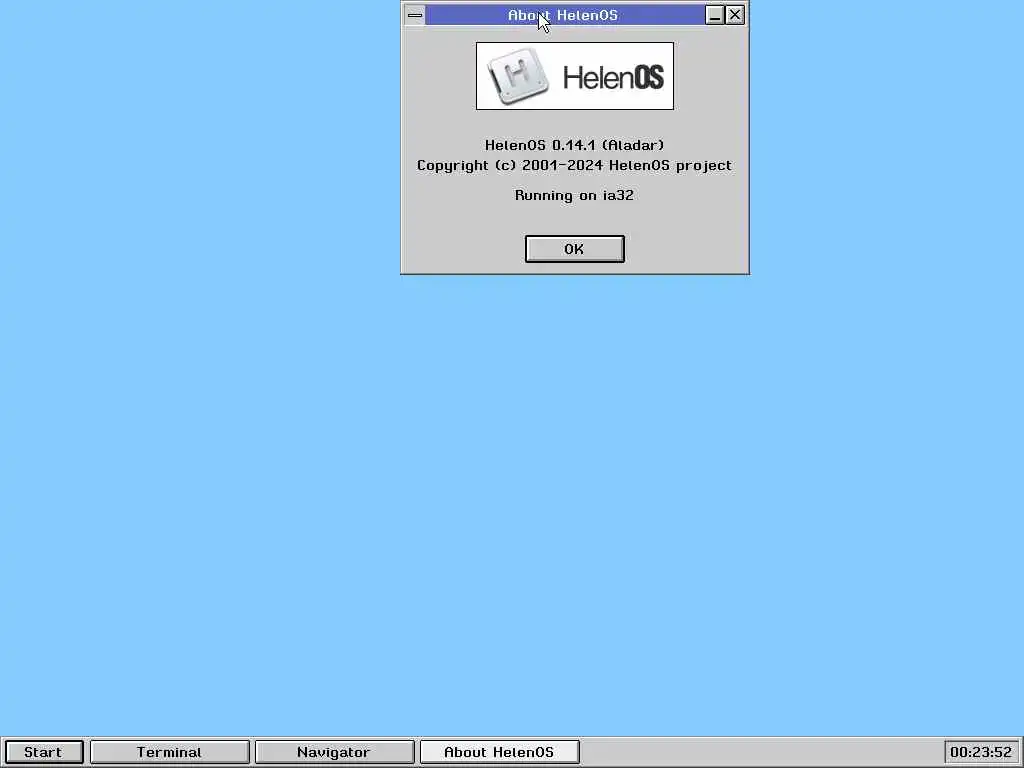The height and width of the screenshot is (768, 1024).
Task: Click the HelenOS logo image
Action: [x=575, y=76]
